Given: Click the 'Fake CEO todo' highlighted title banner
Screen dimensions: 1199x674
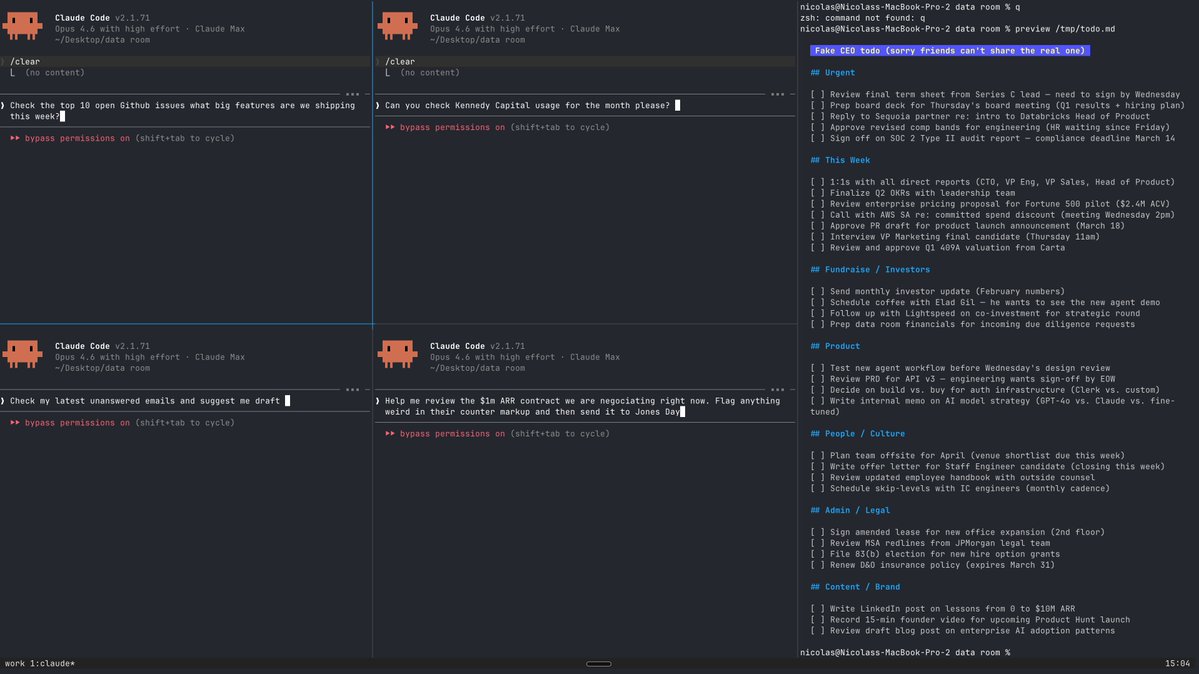Looking at the screenshot, I should [950, 50].
